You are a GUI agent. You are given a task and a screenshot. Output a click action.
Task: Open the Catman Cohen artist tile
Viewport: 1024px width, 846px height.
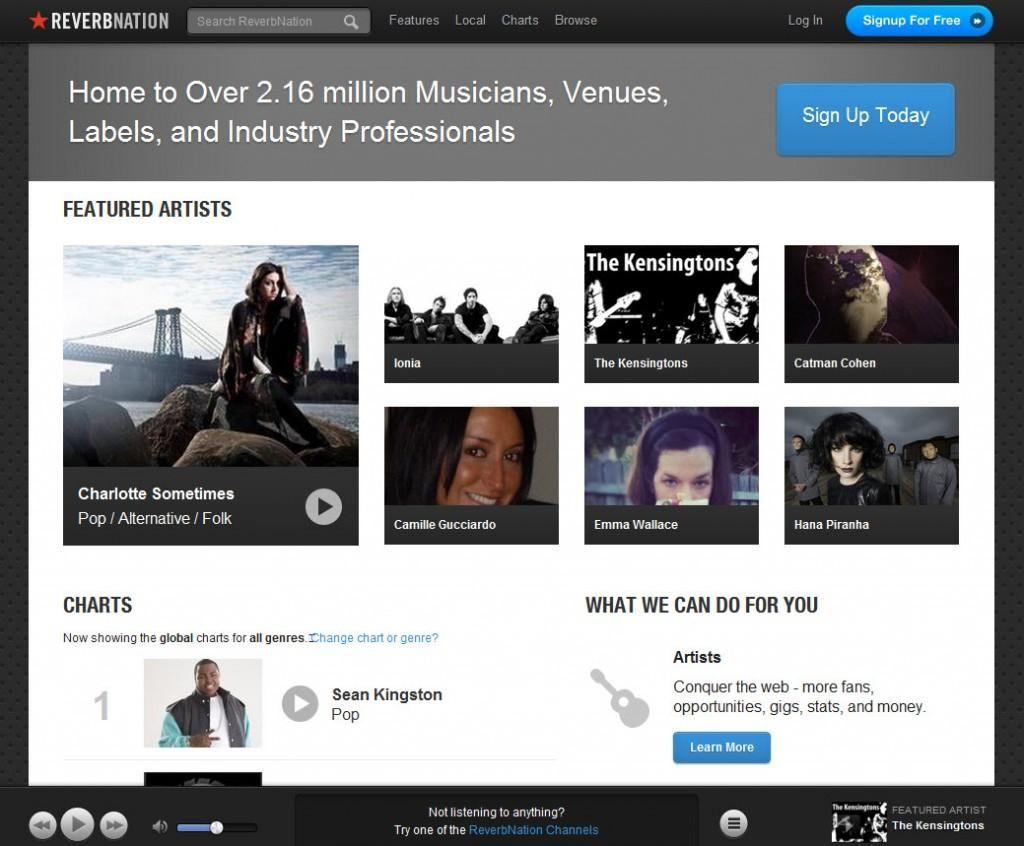[871, 314]
